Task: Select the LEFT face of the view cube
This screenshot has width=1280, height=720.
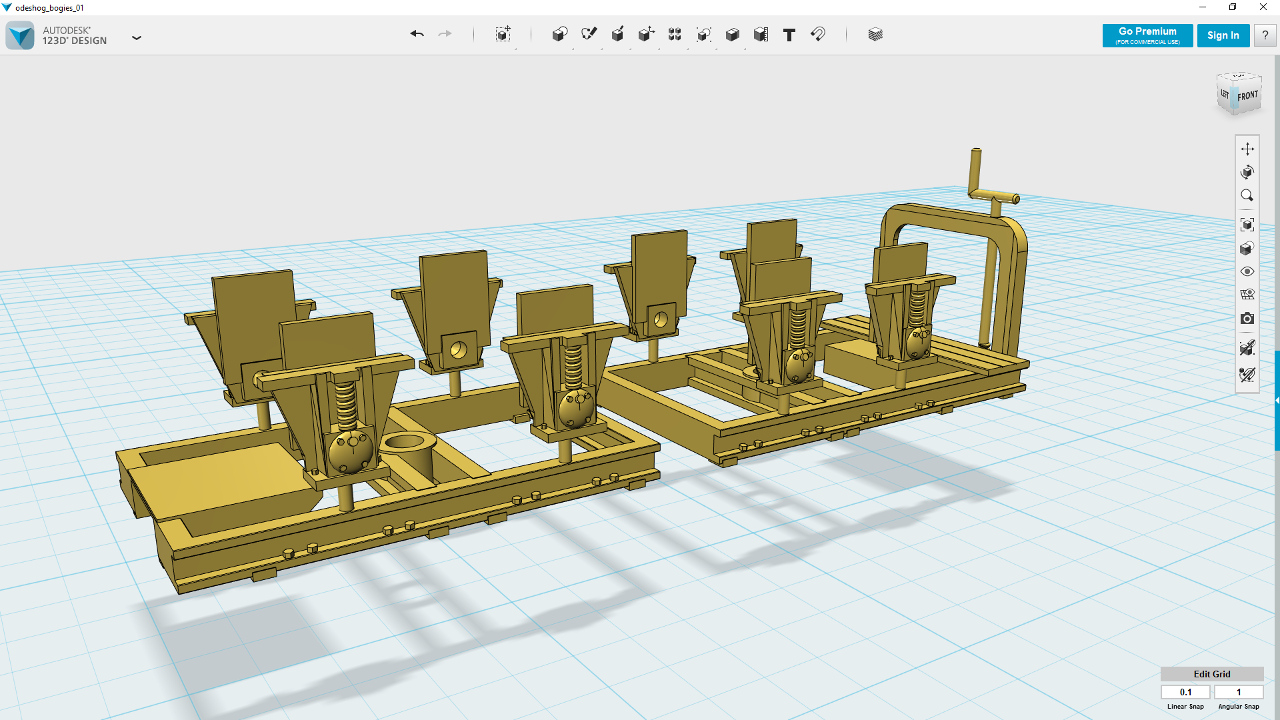Action: pyautogui.click(x=1225, y=92)
